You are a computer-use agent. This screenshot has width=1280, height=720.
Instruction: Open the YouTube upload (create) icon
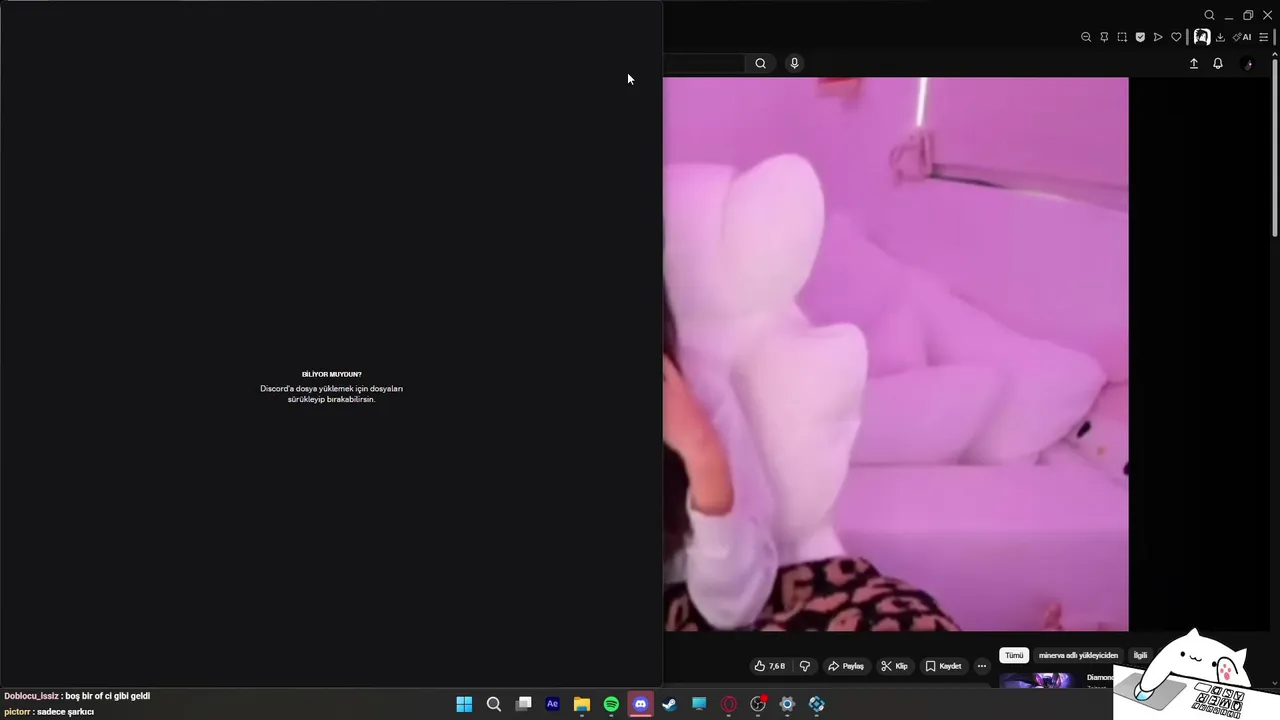coord(1193,63)
